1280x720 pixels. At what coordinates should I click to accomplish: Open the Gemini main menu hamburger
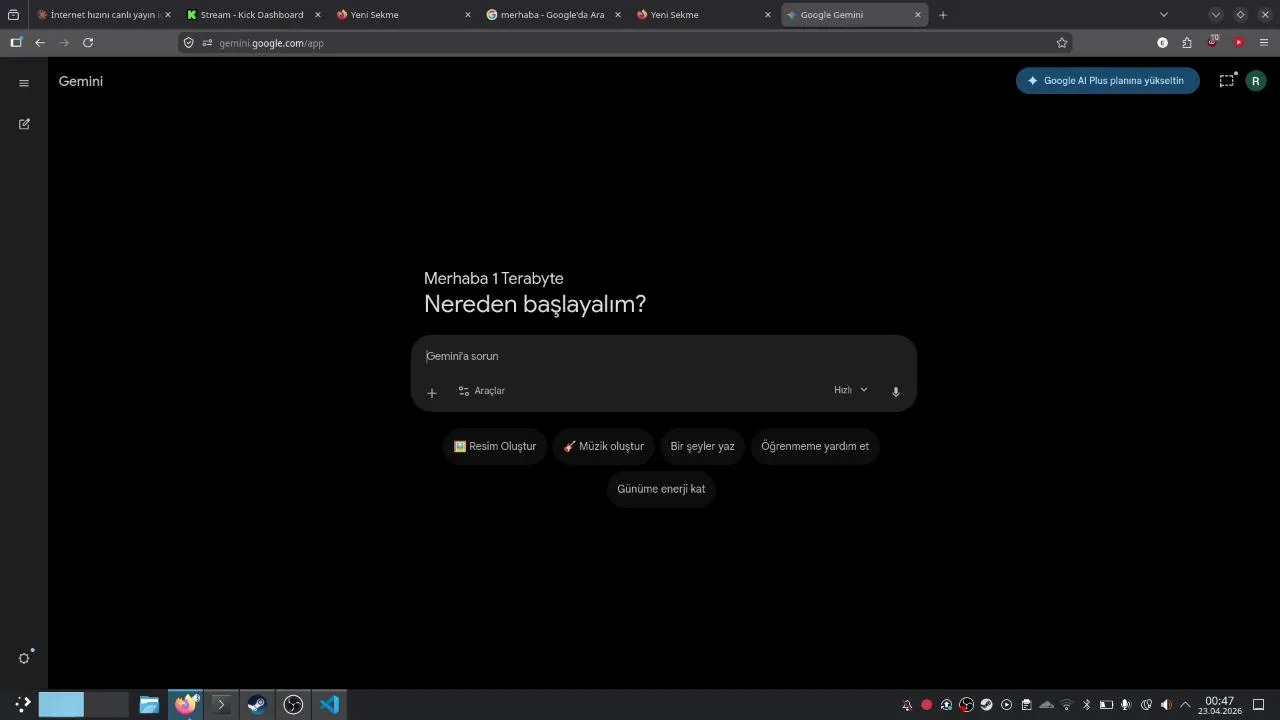point(24,83)
